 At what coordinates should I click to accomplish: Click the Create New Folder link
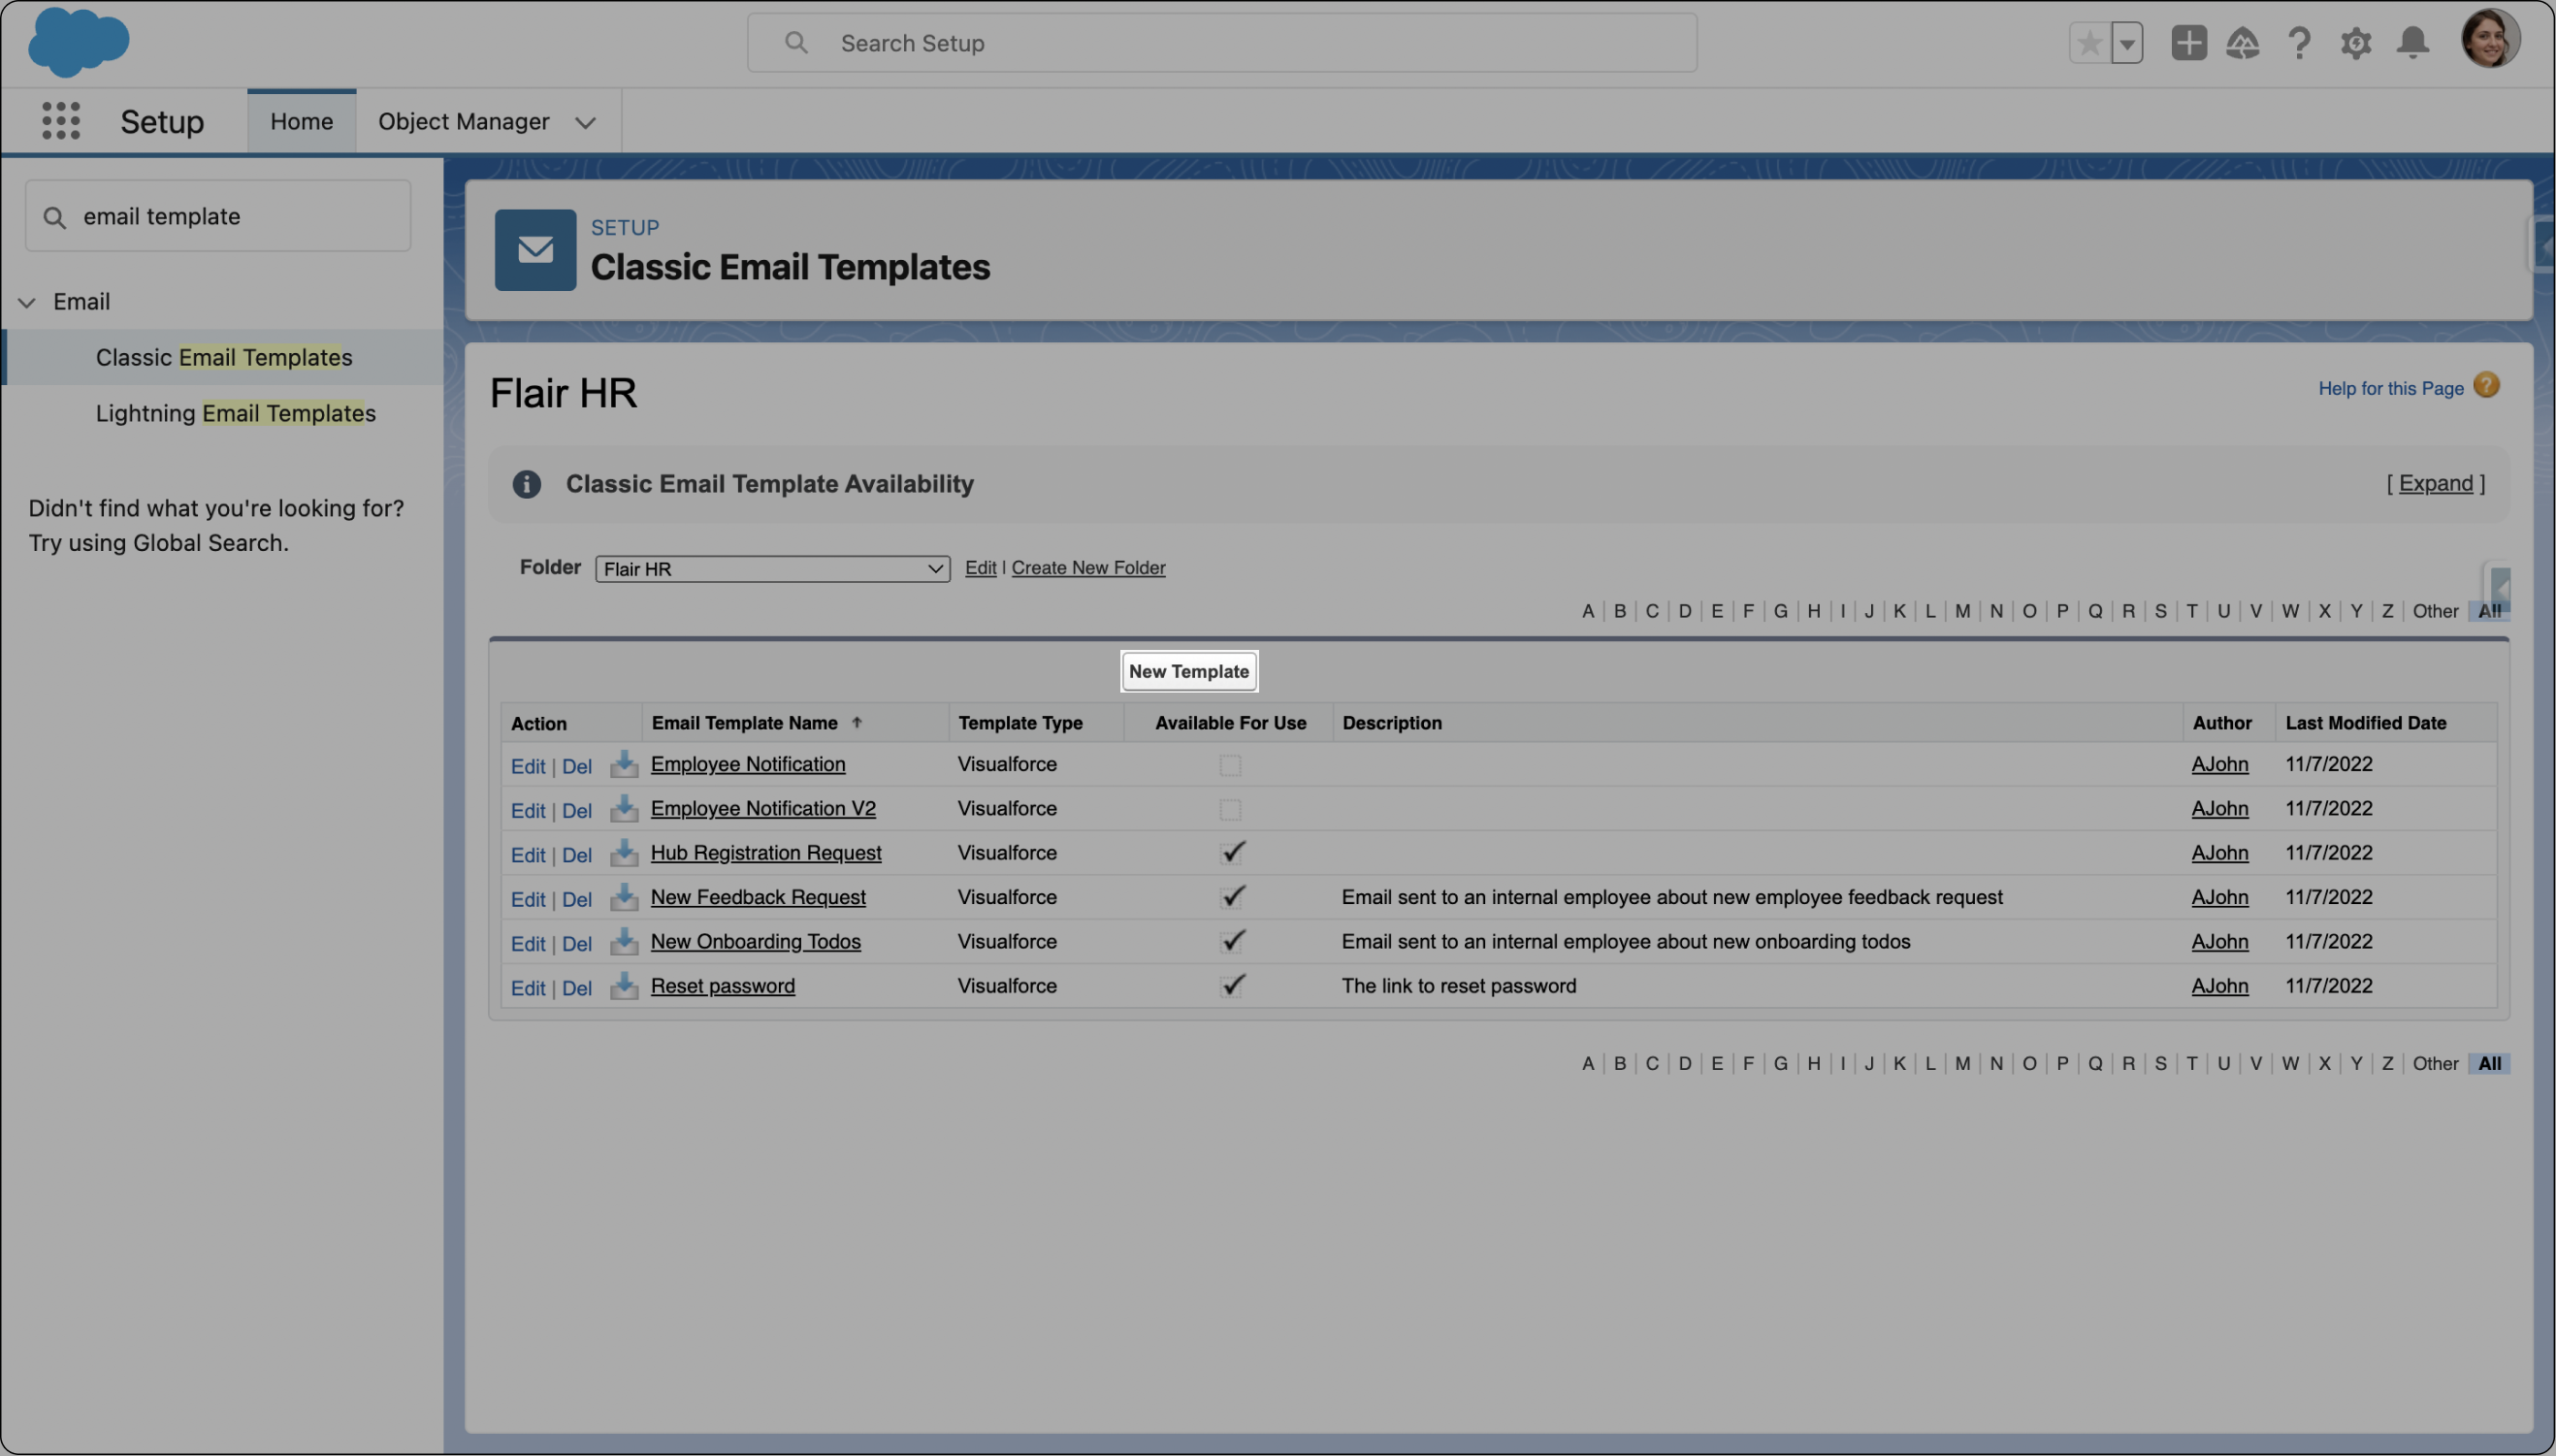[1088, 568]
